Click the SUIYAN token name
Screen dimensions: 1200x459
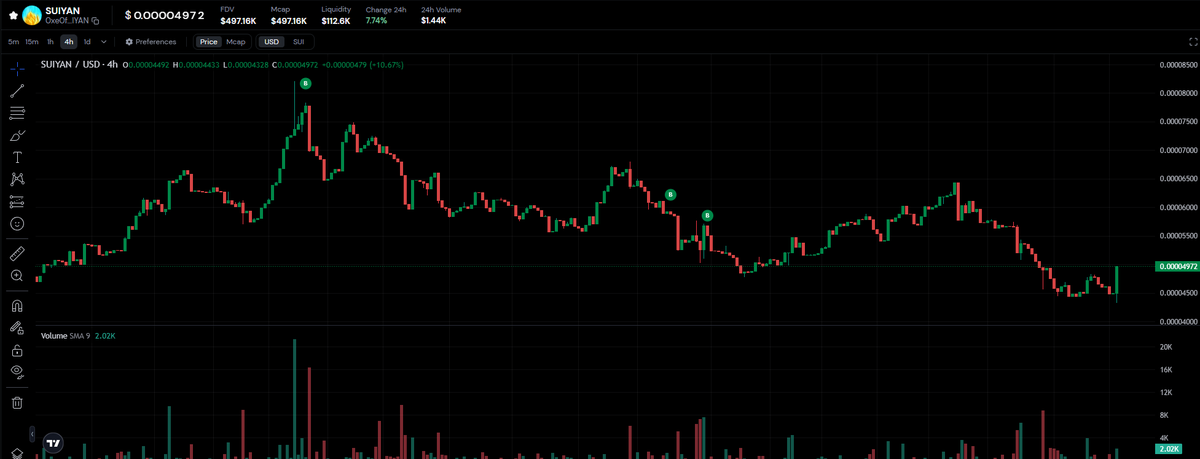[62, 10]
